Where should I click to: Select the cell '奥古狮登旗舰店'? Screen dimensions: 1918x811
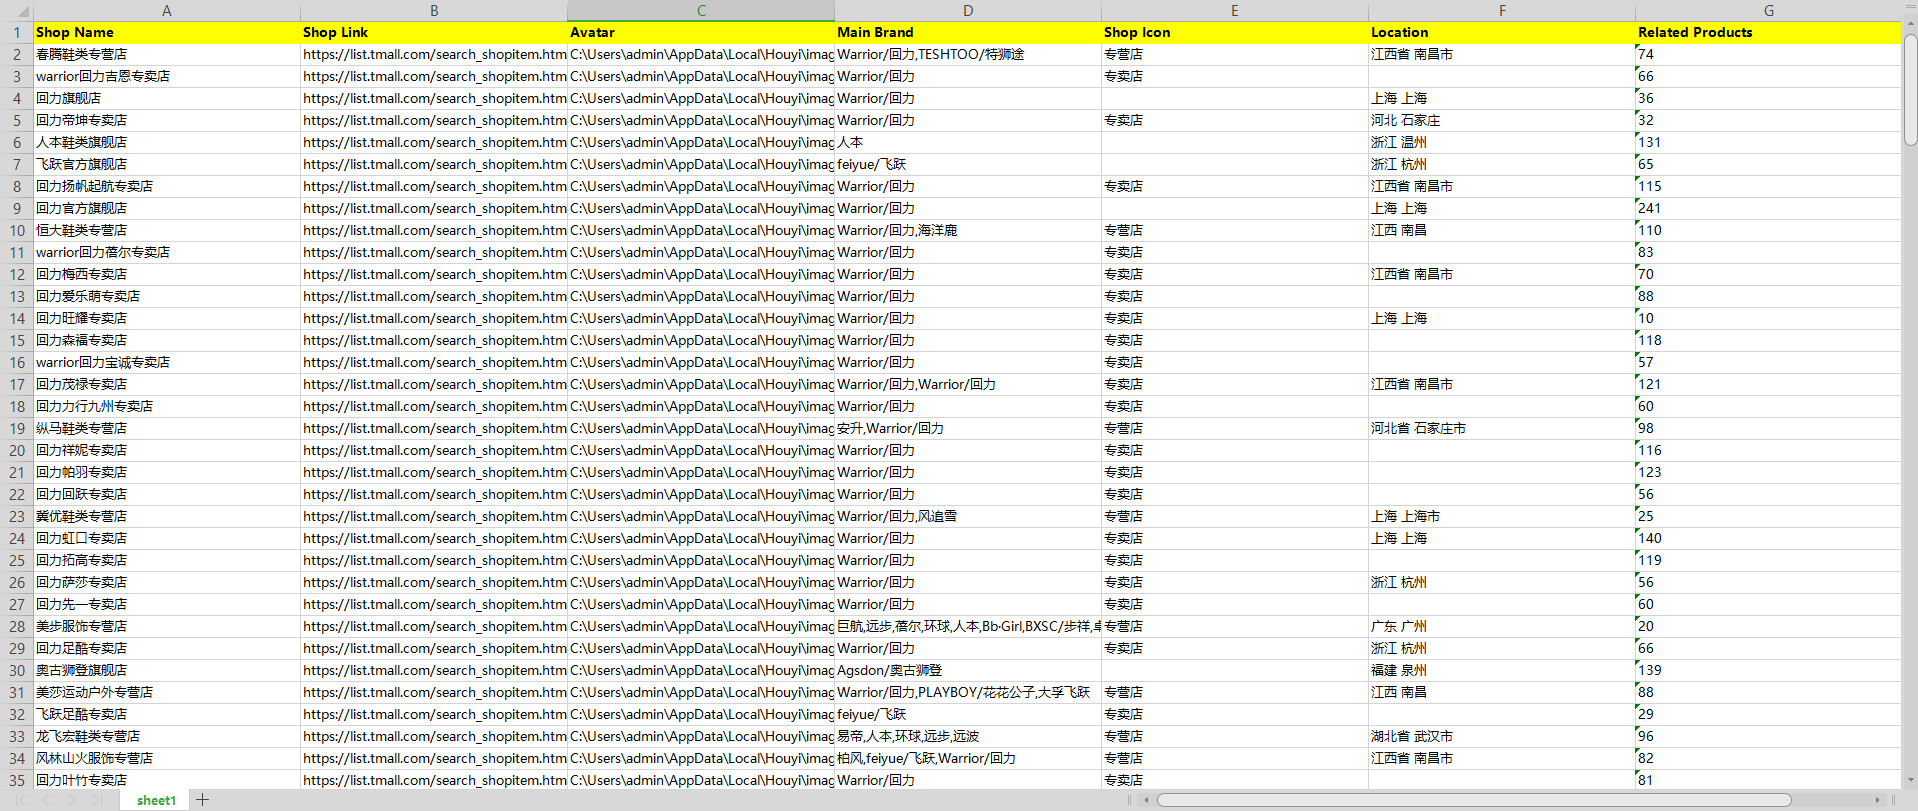coord(167,670)
